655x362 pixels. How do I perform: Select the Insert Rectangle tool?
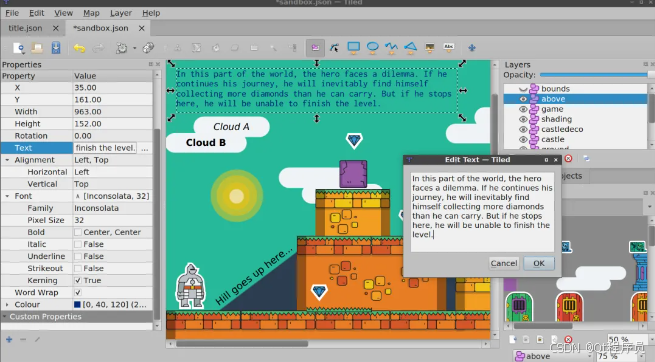[353, 48]
